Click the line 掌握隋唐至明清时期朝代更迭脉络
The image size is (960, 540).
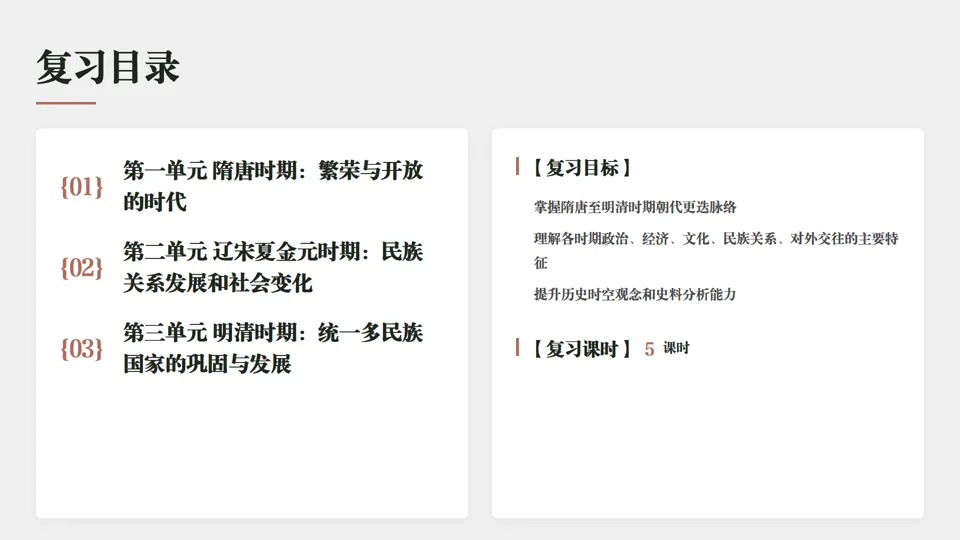(635, 207)
